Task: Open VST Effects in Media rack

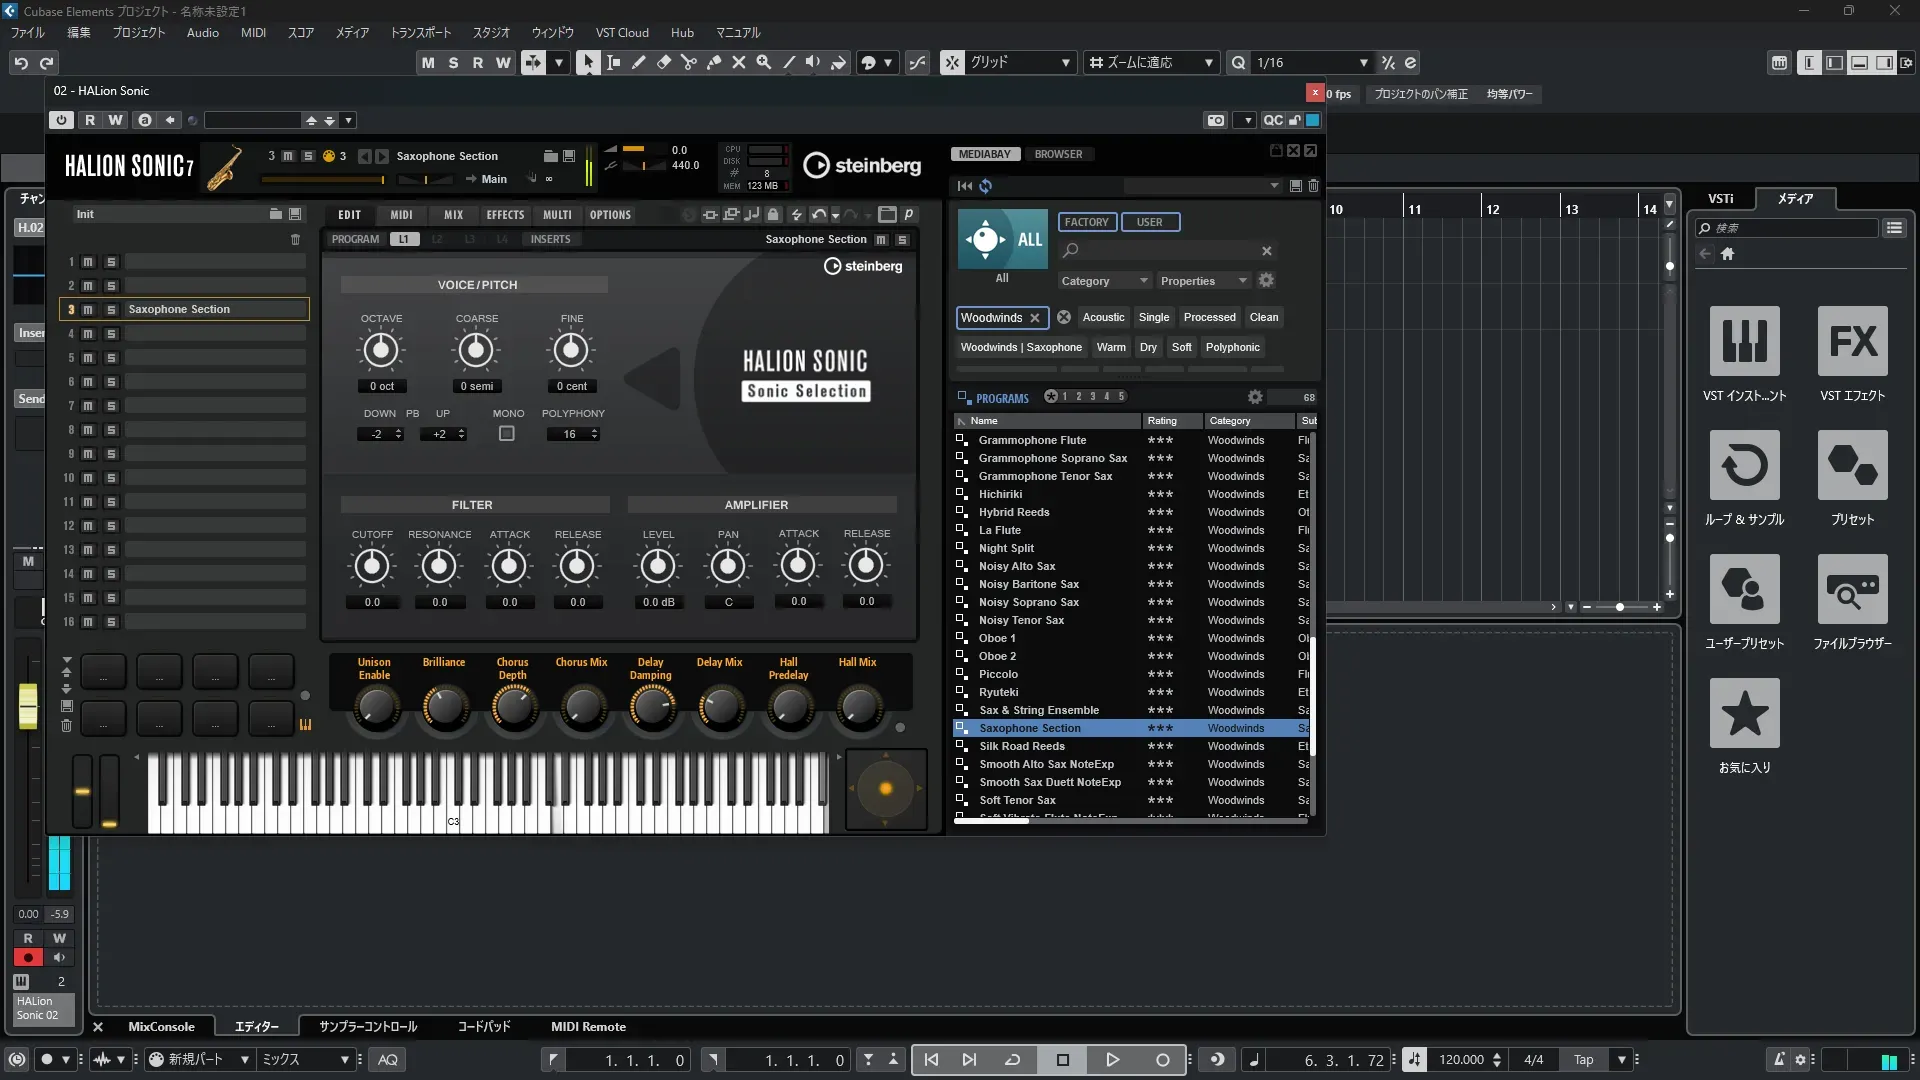Action: (1852, 342)
